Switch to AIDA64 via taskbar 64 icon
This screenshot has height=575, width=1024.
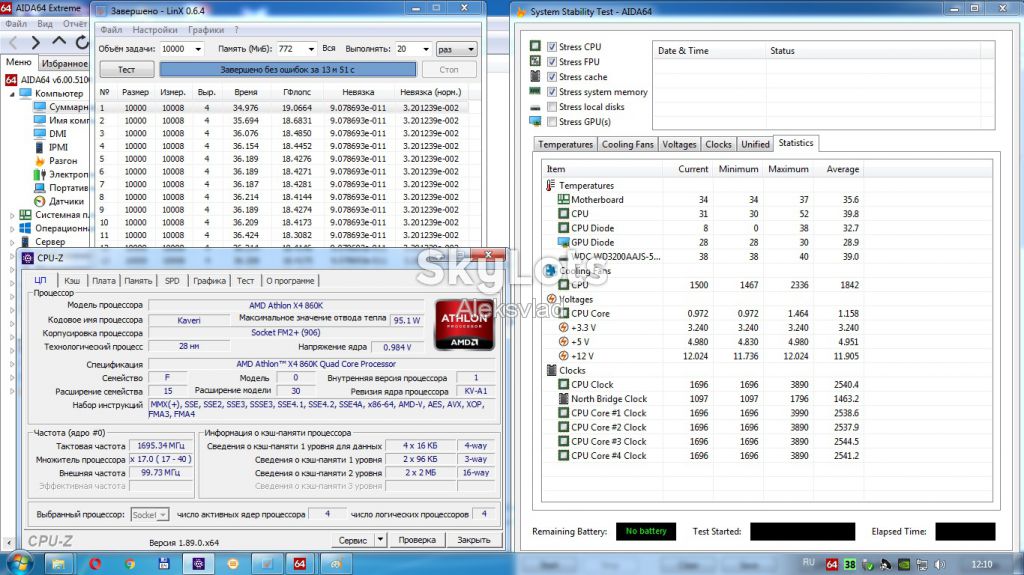pyautogui.click(x=300, y=563)
